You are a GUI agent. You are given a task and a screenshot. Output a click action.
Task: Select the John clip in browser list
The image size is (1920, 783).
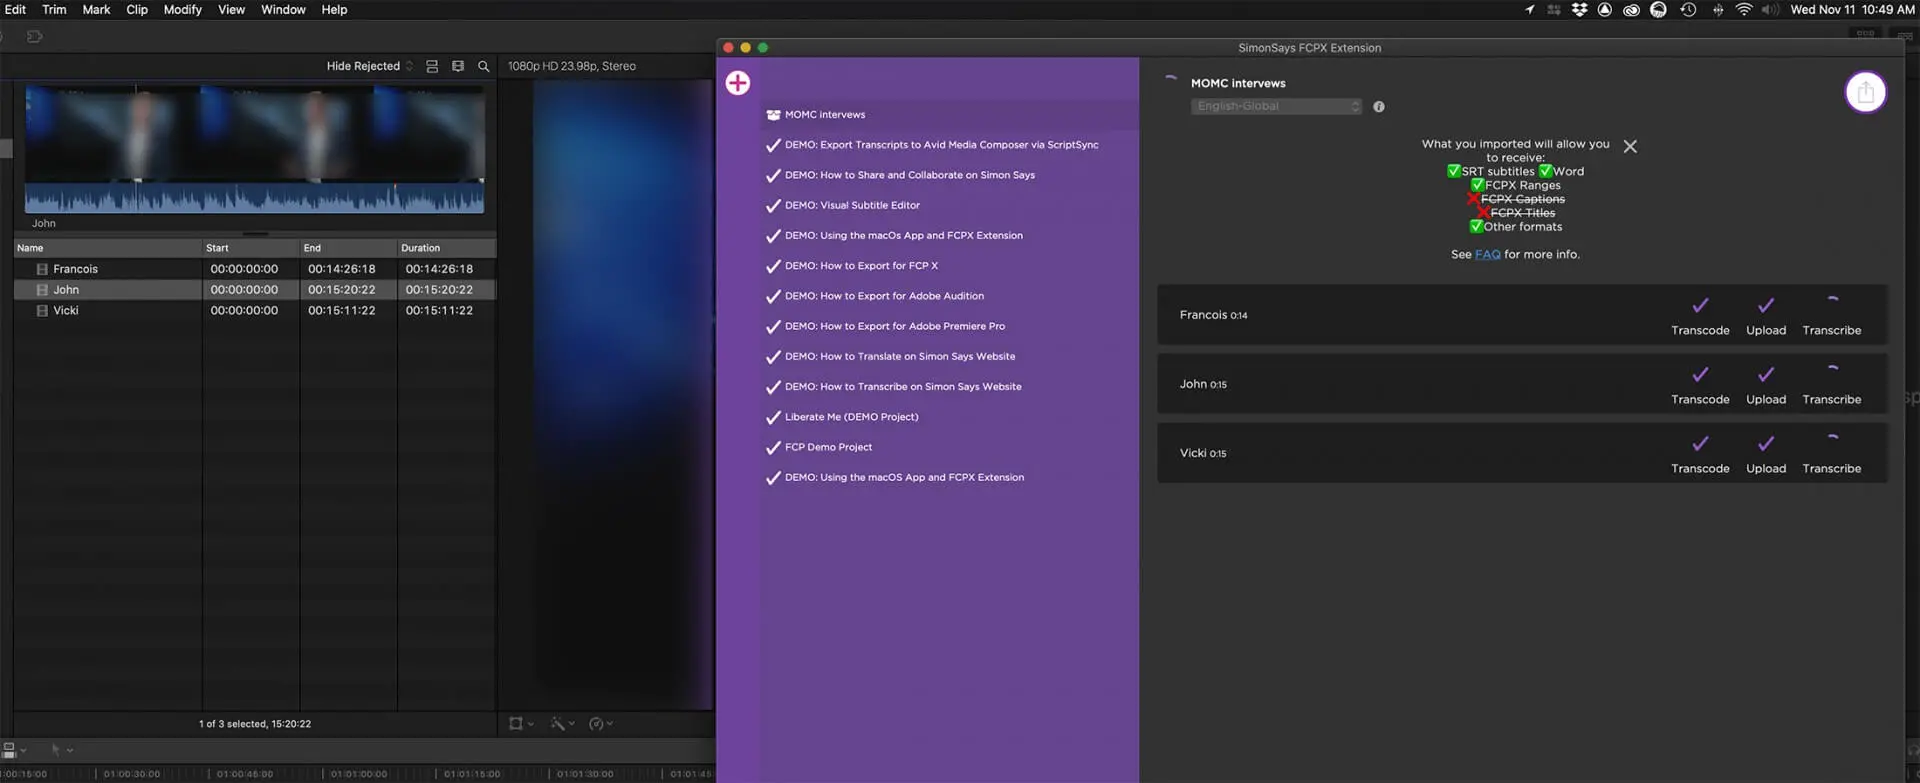(255, 290)
